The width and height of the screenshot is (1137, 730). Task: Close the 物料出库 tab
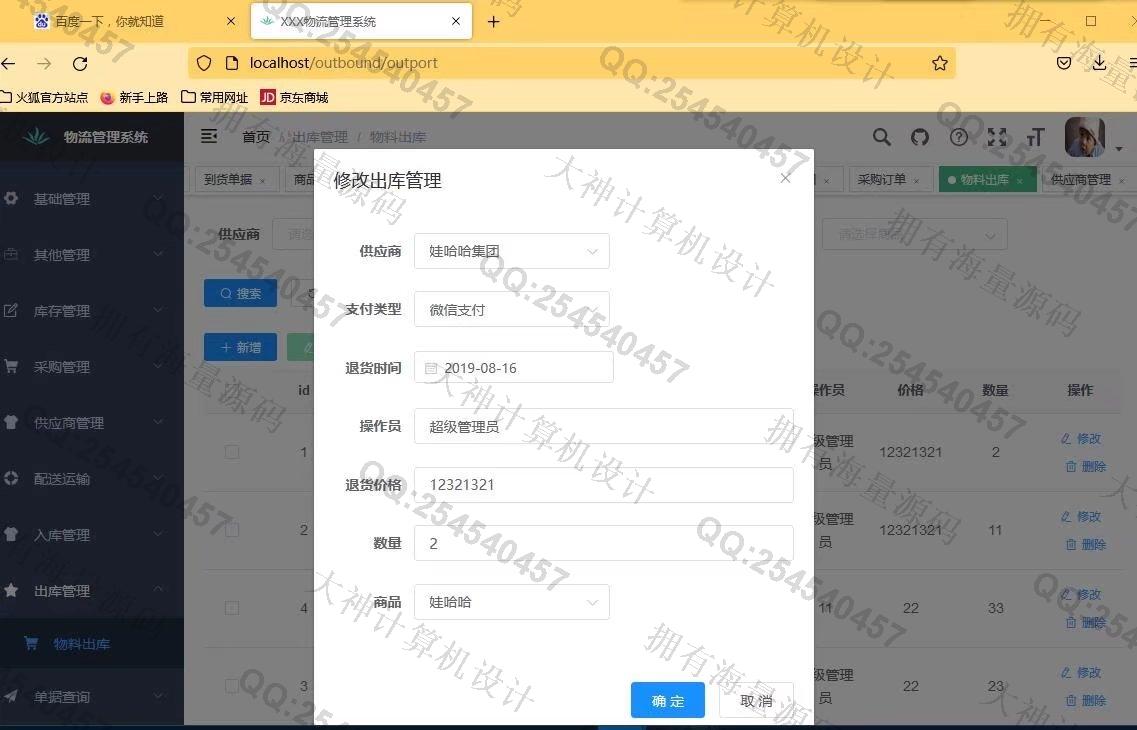[x=1020, y=181]
